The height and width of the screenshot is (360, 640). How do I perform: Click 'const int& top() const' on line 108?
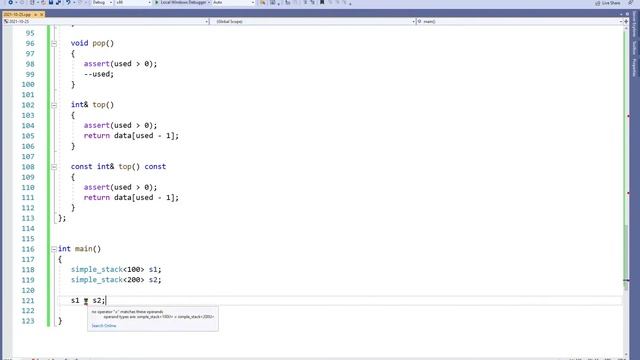coord(118,167)
